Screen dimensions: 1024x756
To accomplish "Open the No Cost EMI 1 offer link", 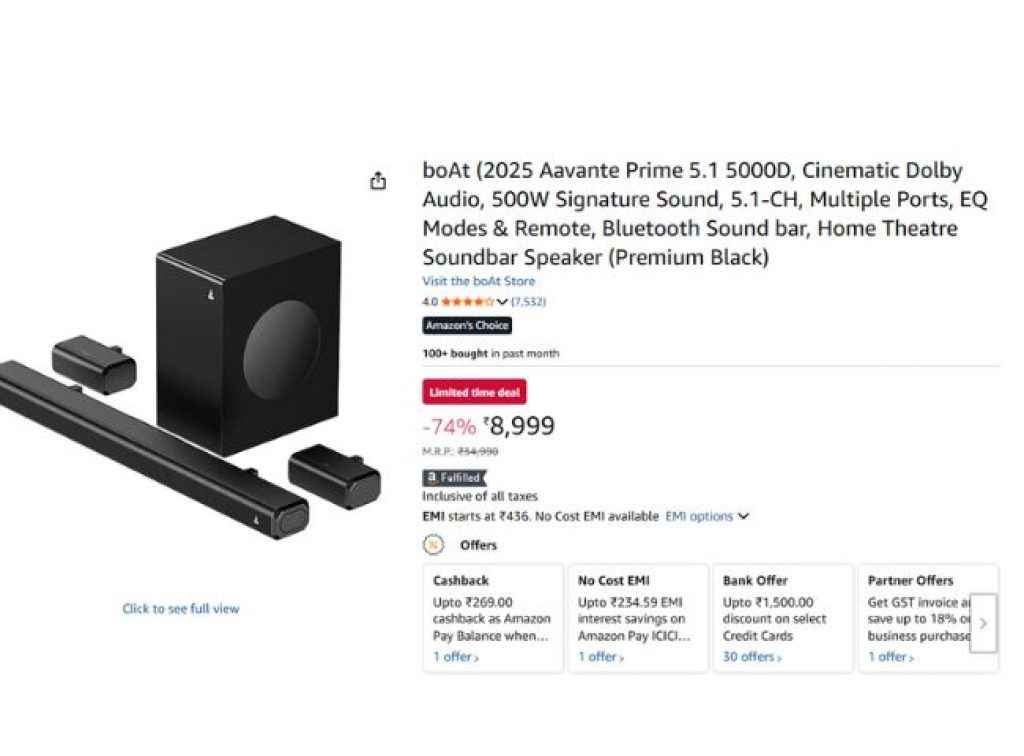I will (x=600, y=657).
